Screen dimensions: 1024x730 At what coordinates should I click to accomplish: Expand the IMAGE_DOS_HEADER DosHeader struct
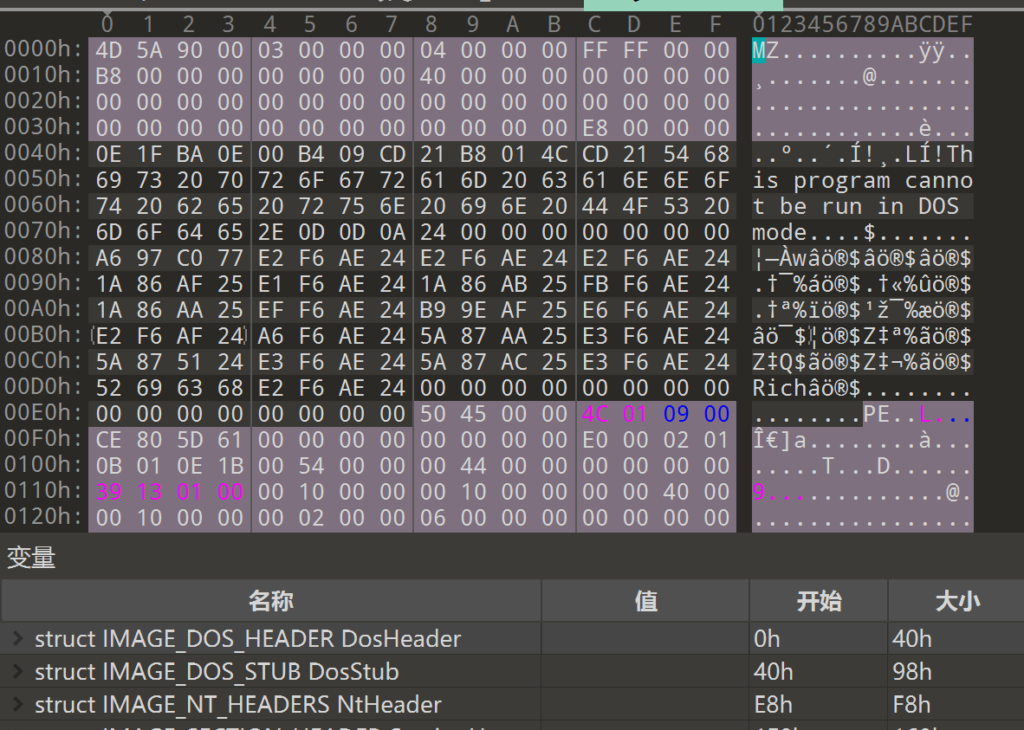pyautogui.click(x=17, y=639)
